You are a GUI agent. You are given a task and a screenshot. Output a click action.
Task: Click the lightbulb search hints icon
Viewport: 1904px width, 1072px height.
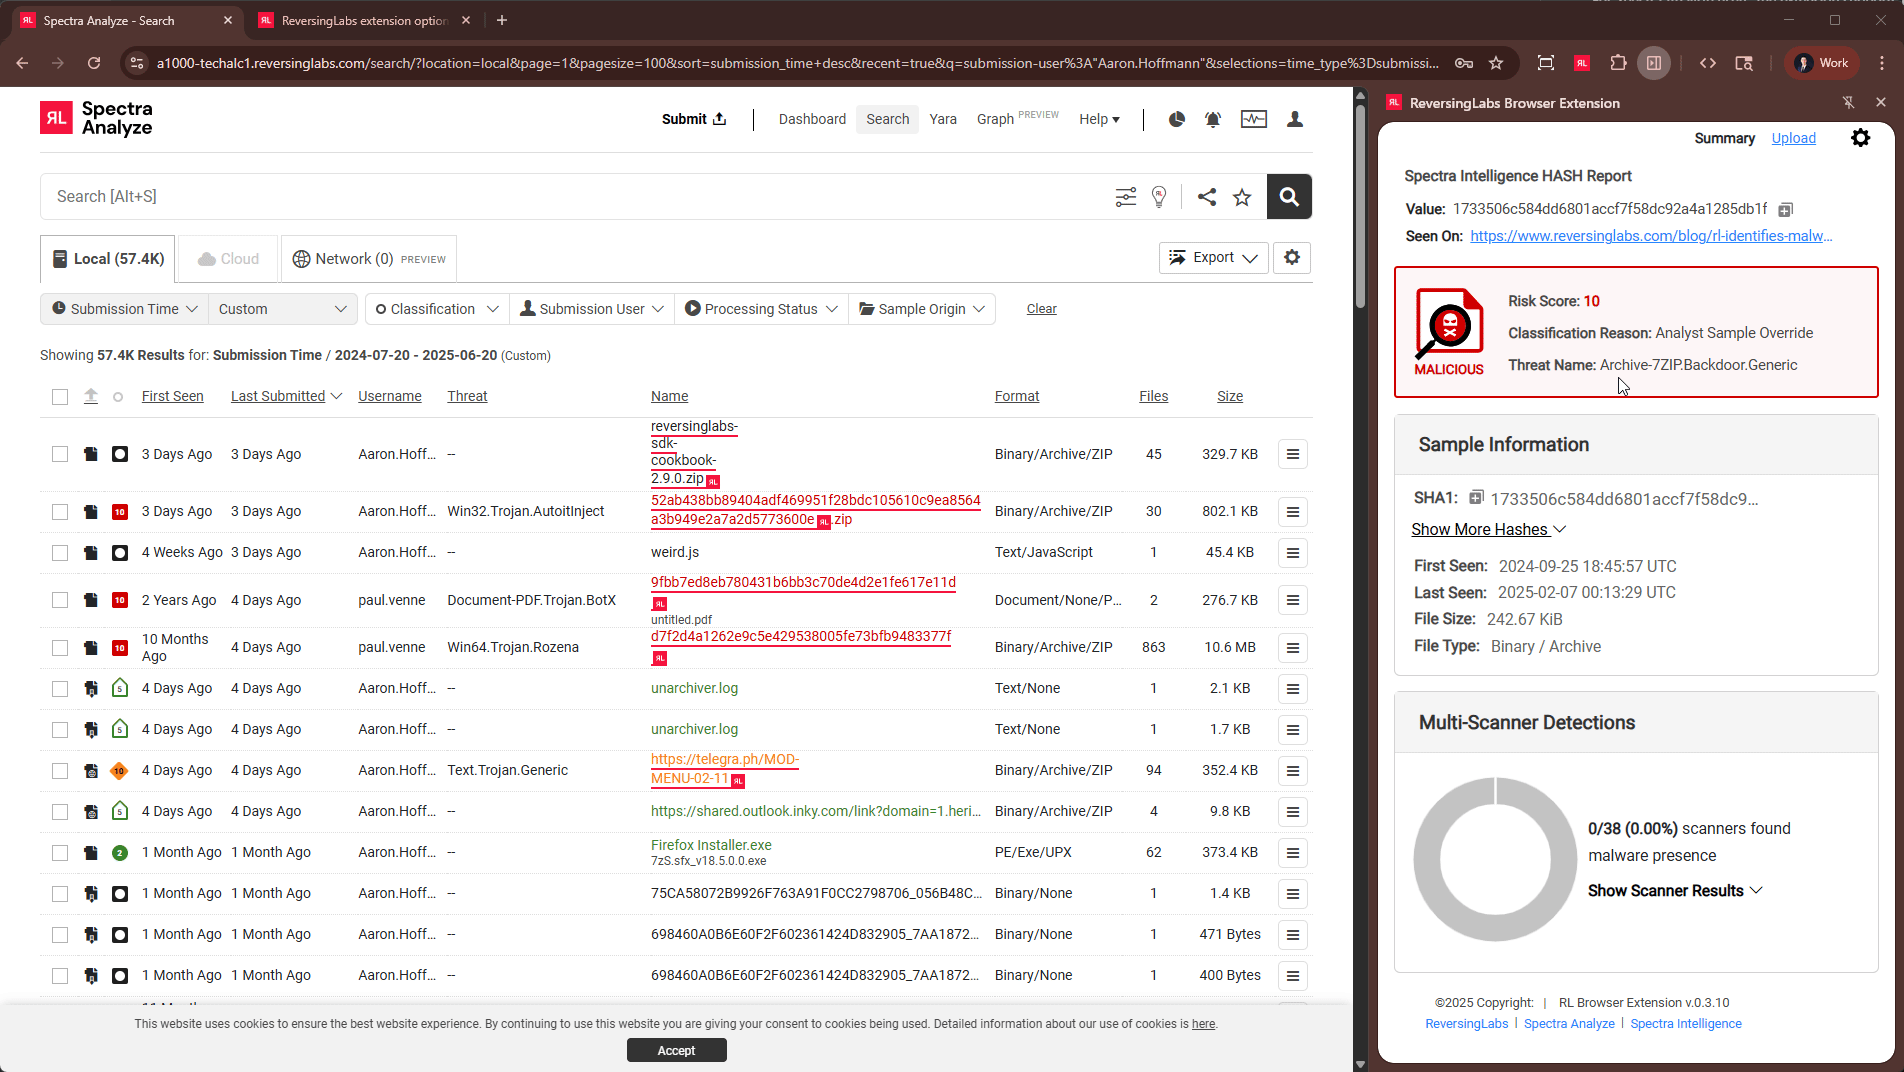pos(1159,197)
